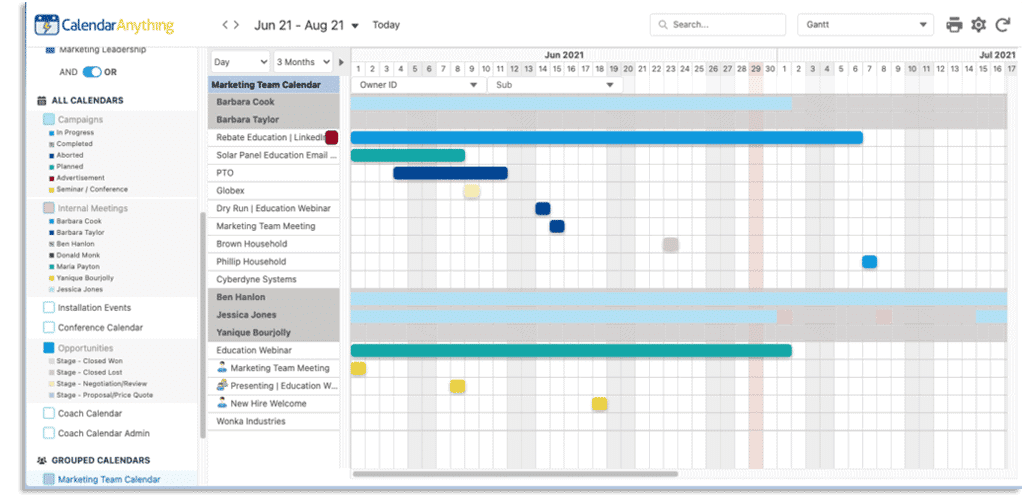The width and height of the screenshot is (1024, 500).
Task: Enable the Installation Events calendar
Action: (x=49, y=307)
